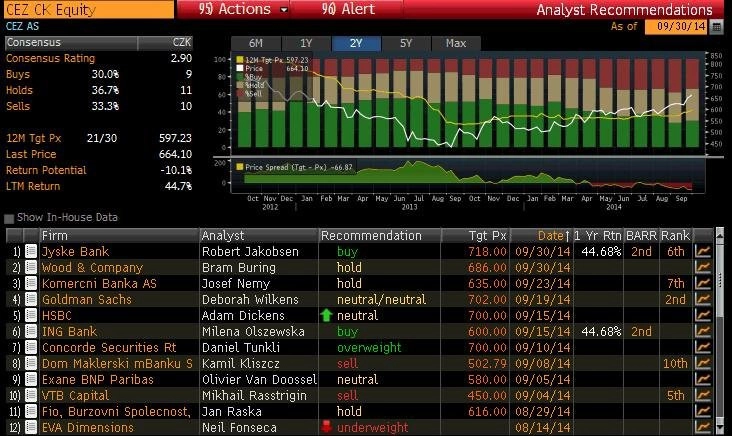Open chart icon for Dom Maklerski mBanku row
The image size is (732, 436).
pos(703,363)
